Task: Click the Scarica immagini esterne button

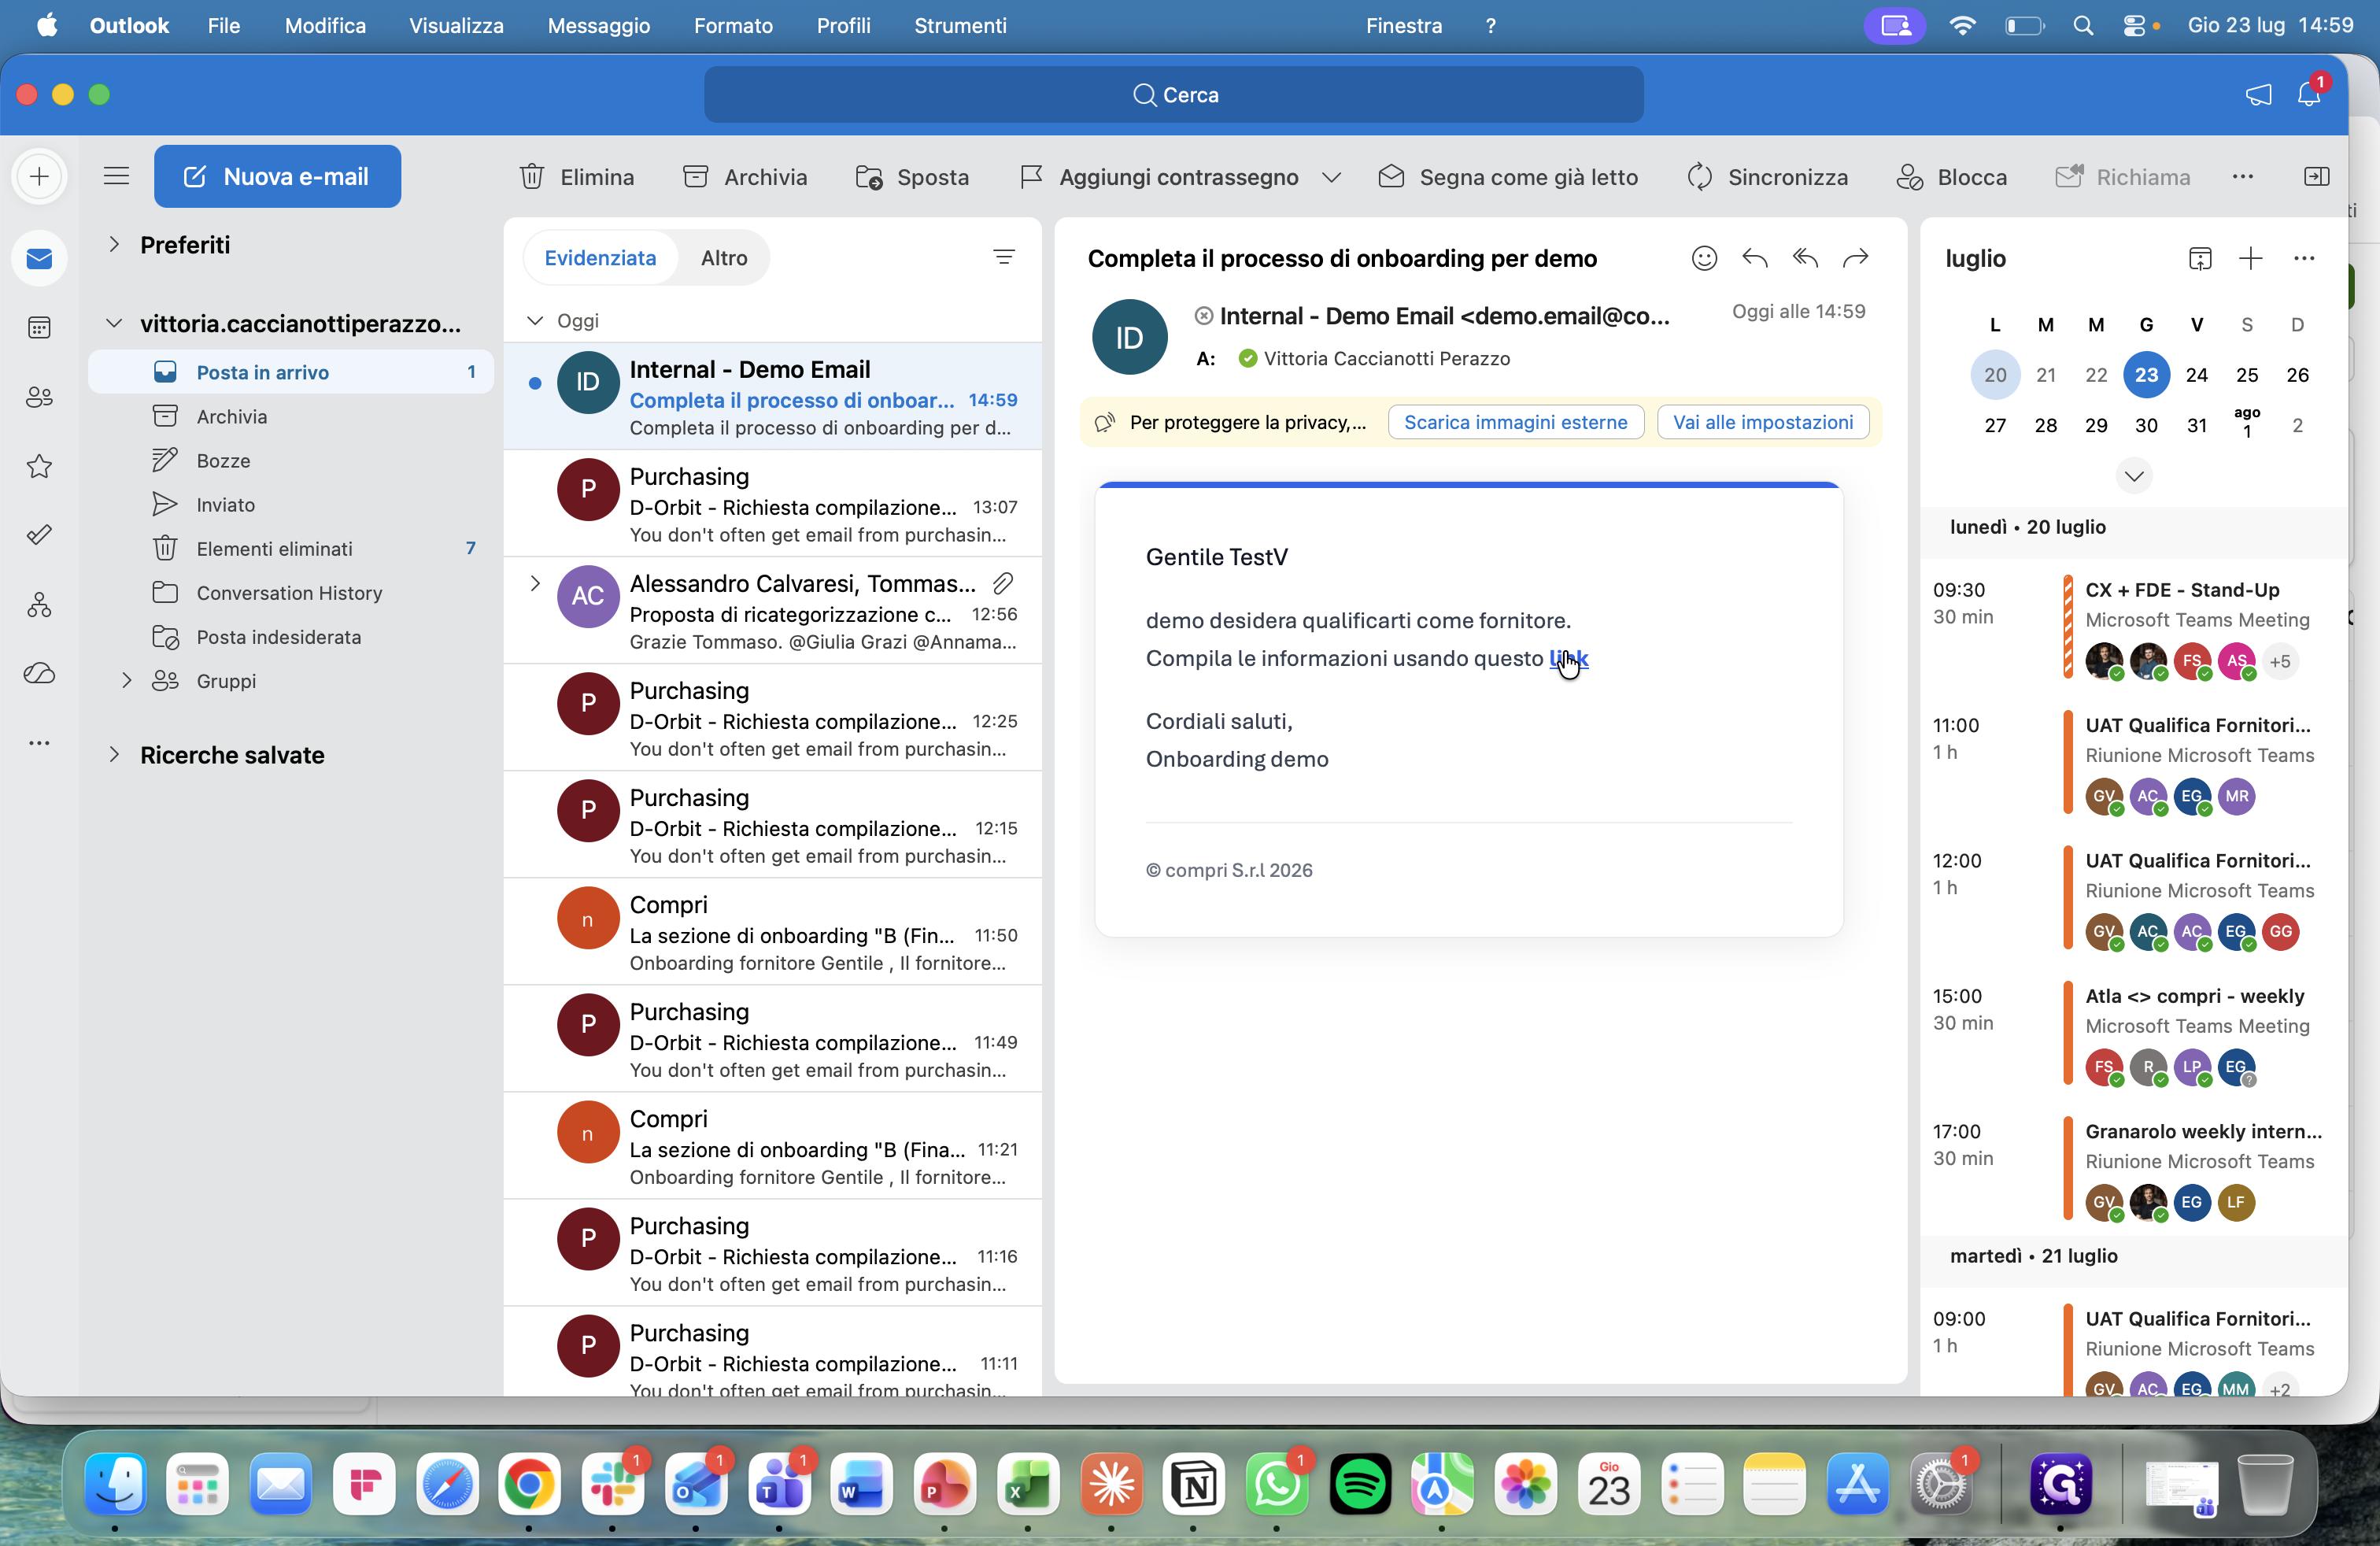Action: click(1515, 422)
